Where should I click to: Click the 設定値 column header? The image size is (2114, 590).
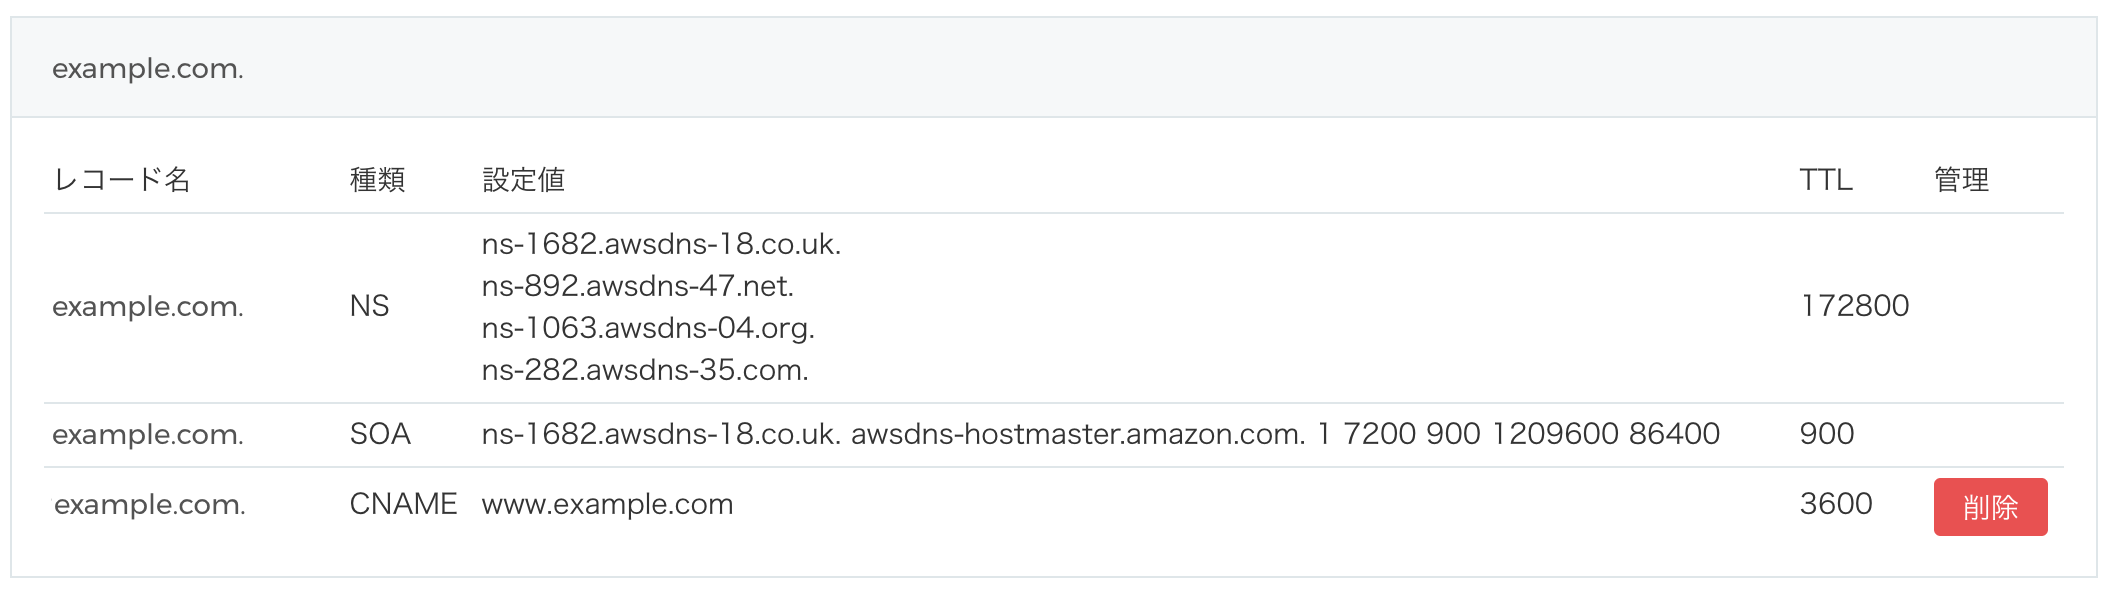pos(524,180)
